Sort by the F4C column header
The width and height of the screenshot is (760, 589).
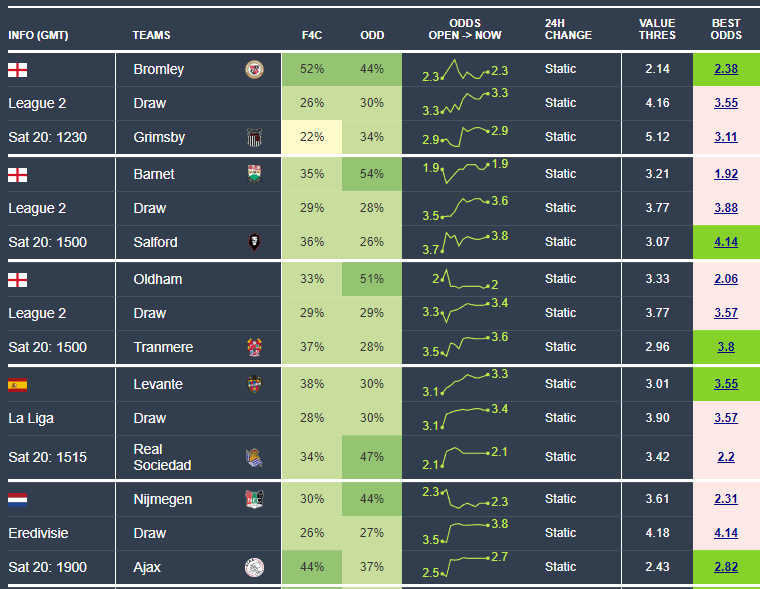click(311, 36)
